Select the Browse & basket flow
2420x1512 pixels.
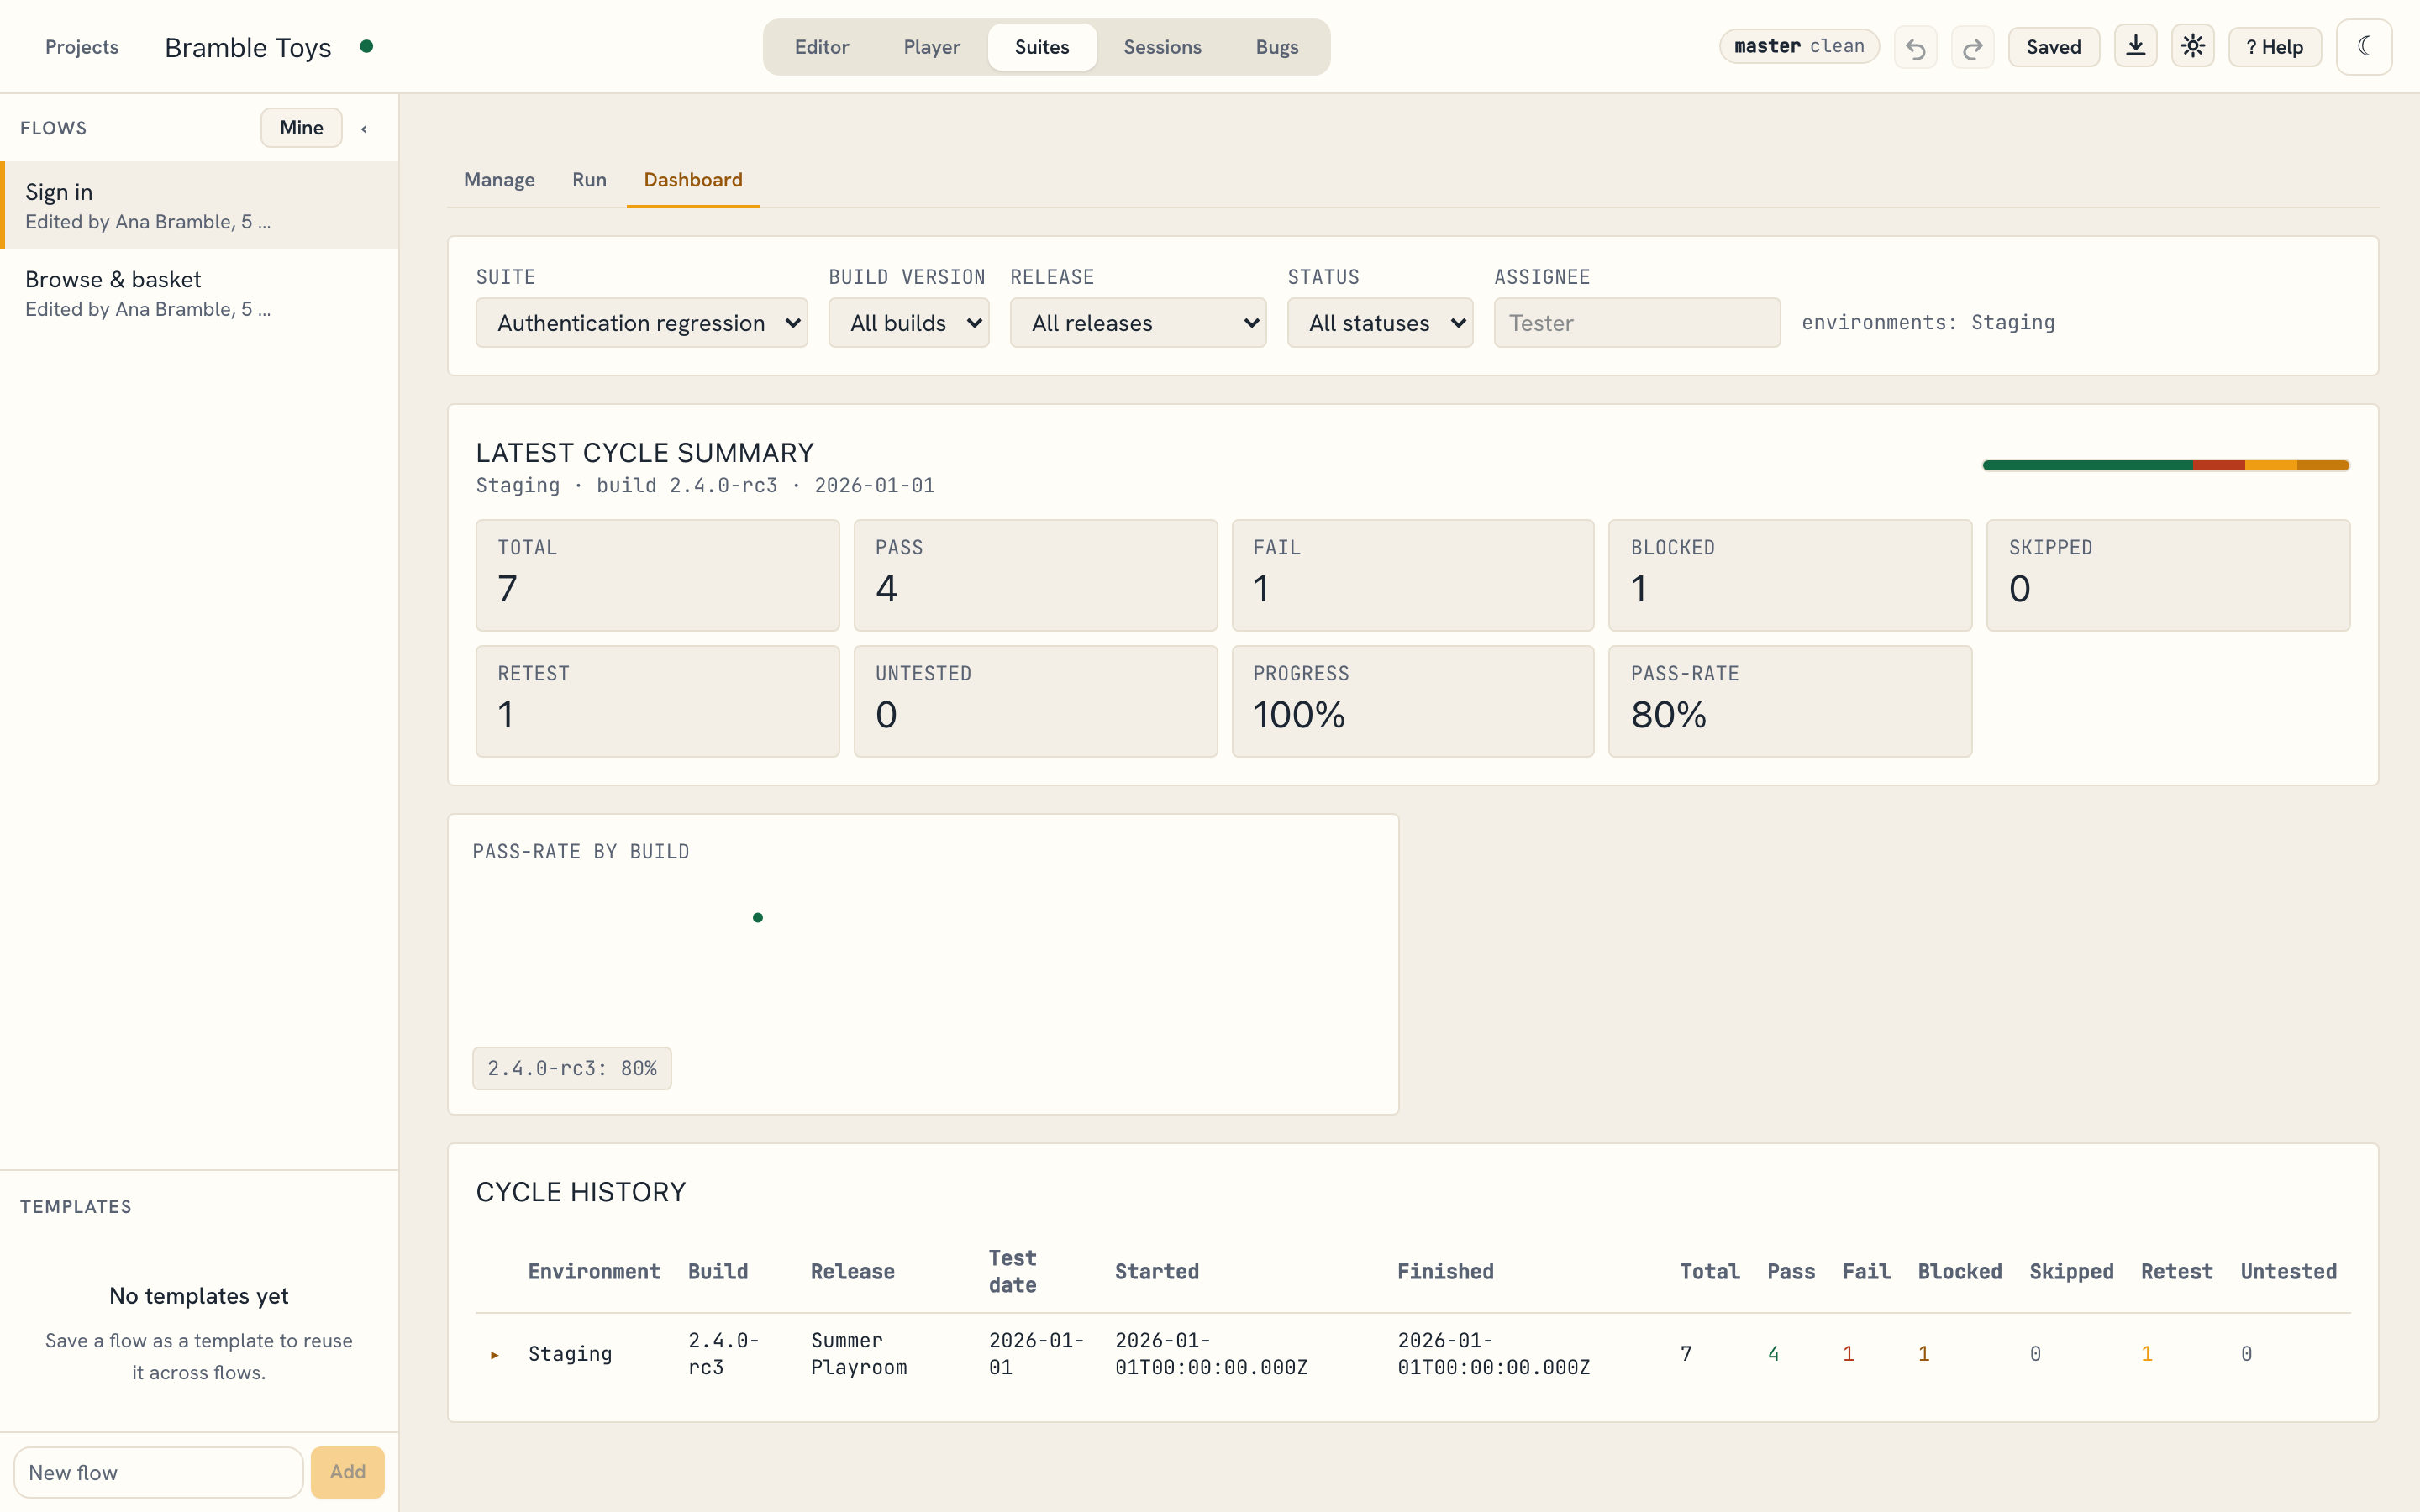click(x=200, y=292)
